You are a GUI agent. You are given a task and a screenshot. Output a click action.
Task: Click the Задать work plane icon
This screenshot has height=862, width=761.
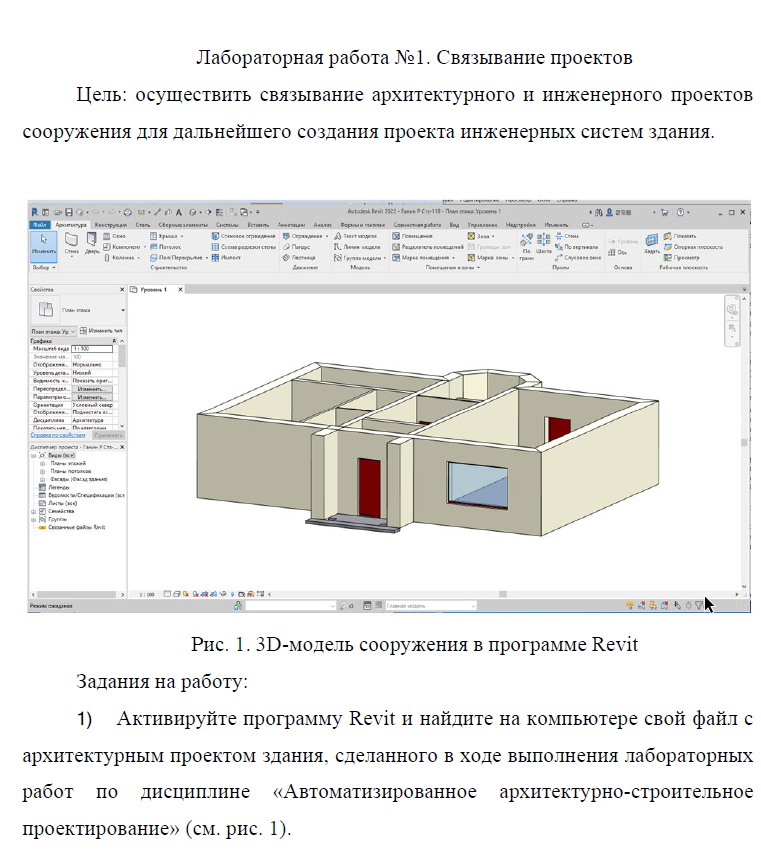(x=651, y=244)
